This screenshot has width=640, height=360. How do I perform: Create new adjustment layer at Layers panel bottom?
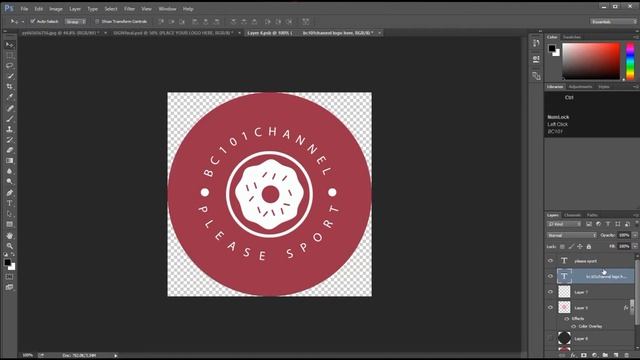[594, 356]
